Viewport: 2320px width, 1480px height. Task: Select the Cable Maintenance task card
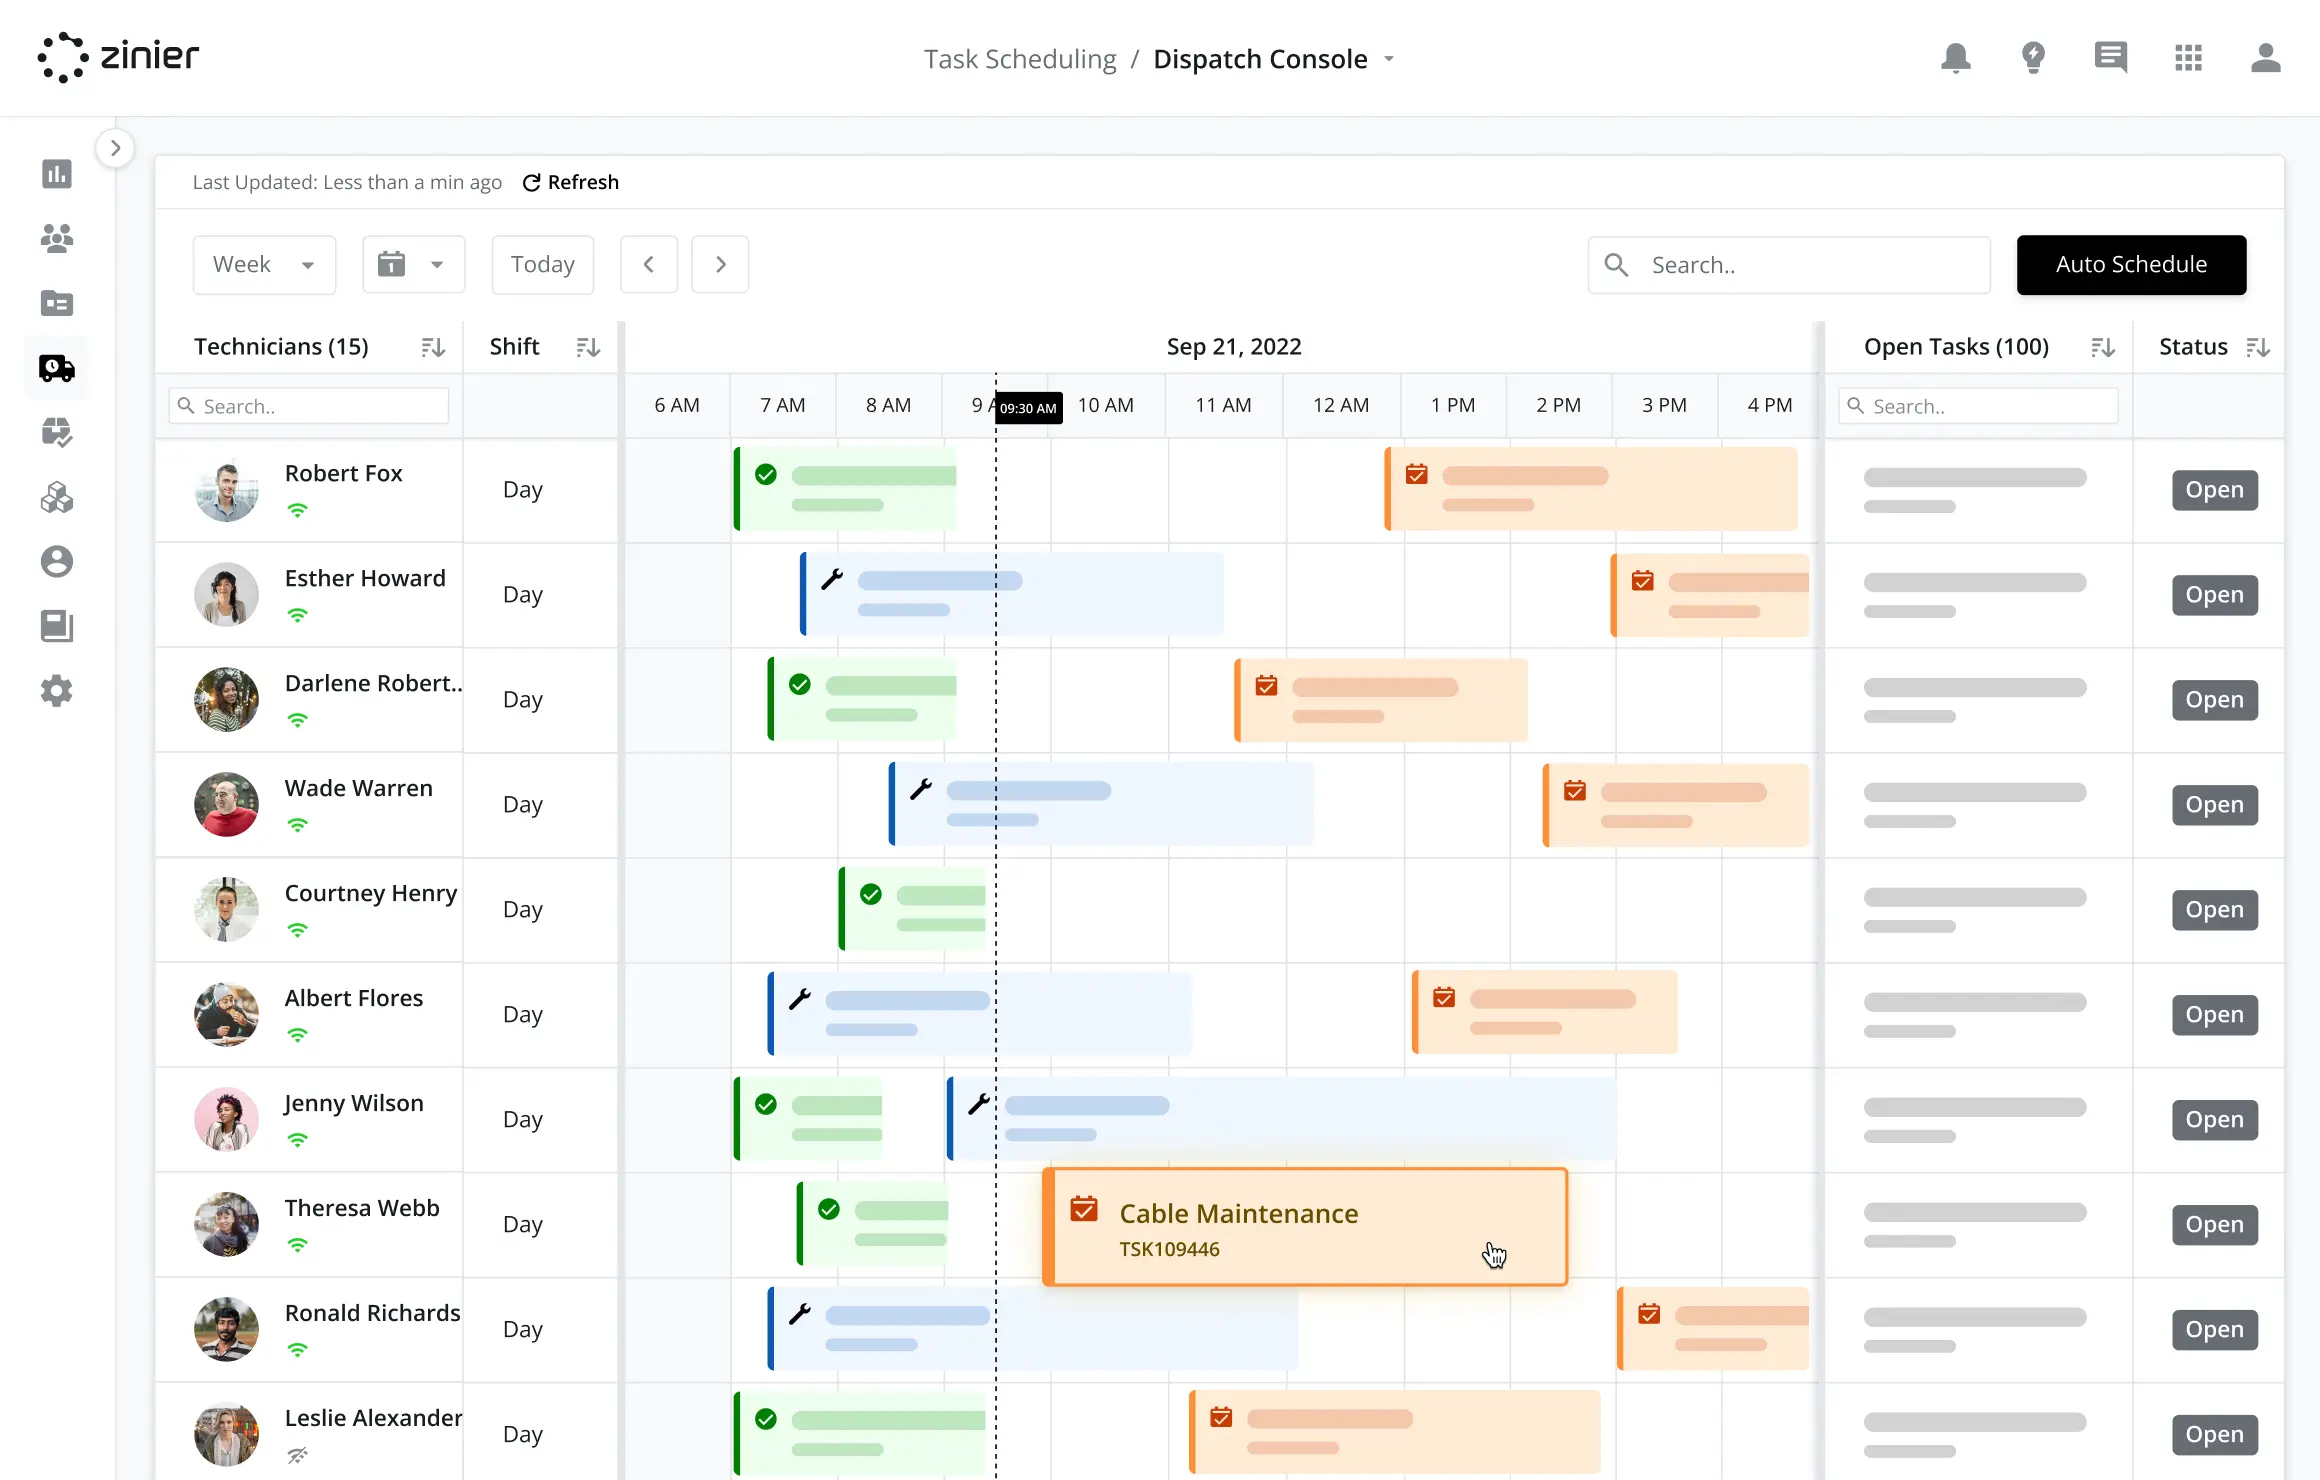[x=1305, y=1227]
